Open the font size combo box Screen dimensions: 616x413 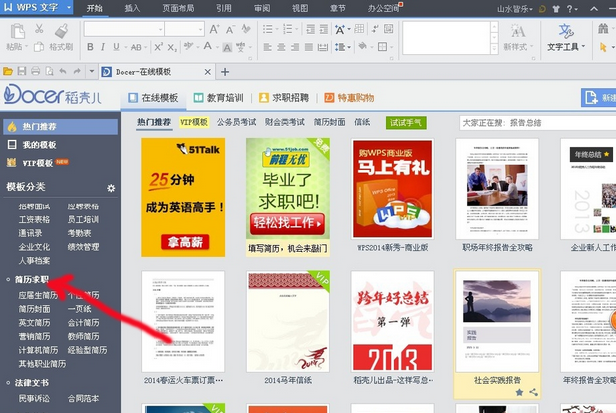click(x=184, y=29)
